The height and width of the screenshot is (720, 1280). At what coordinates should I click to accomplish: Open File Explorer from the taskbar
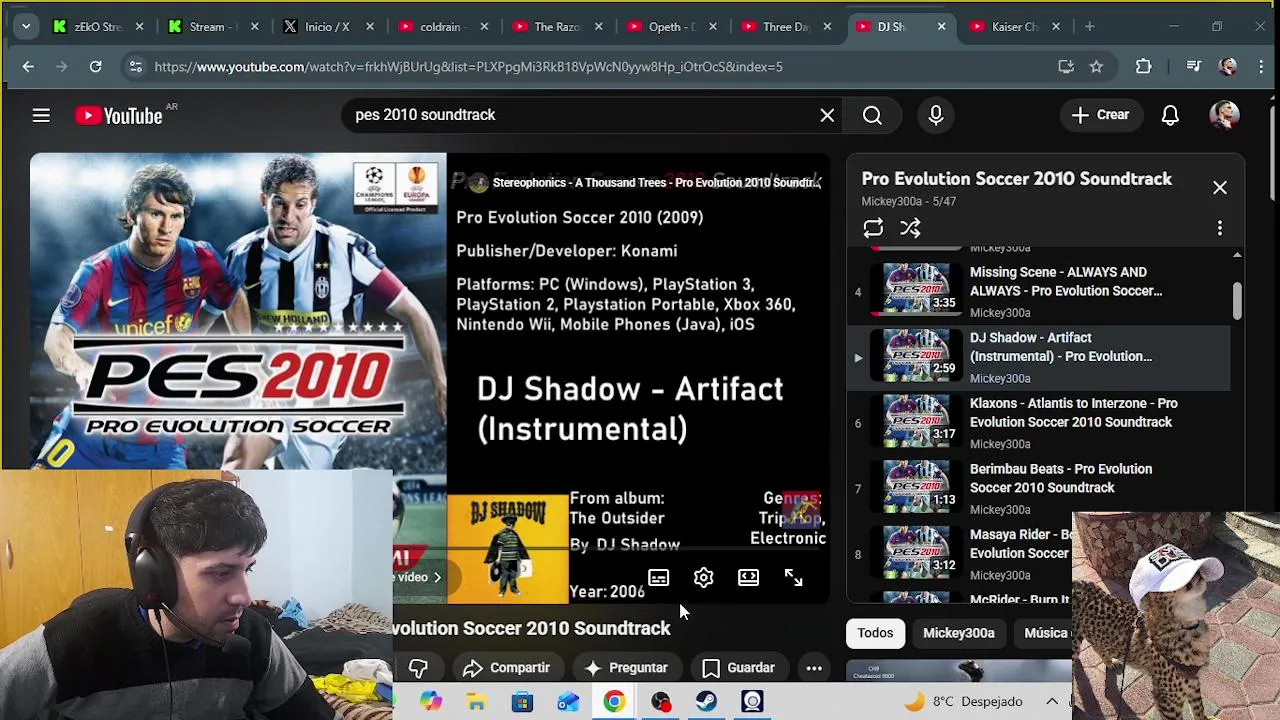[476, 702]
